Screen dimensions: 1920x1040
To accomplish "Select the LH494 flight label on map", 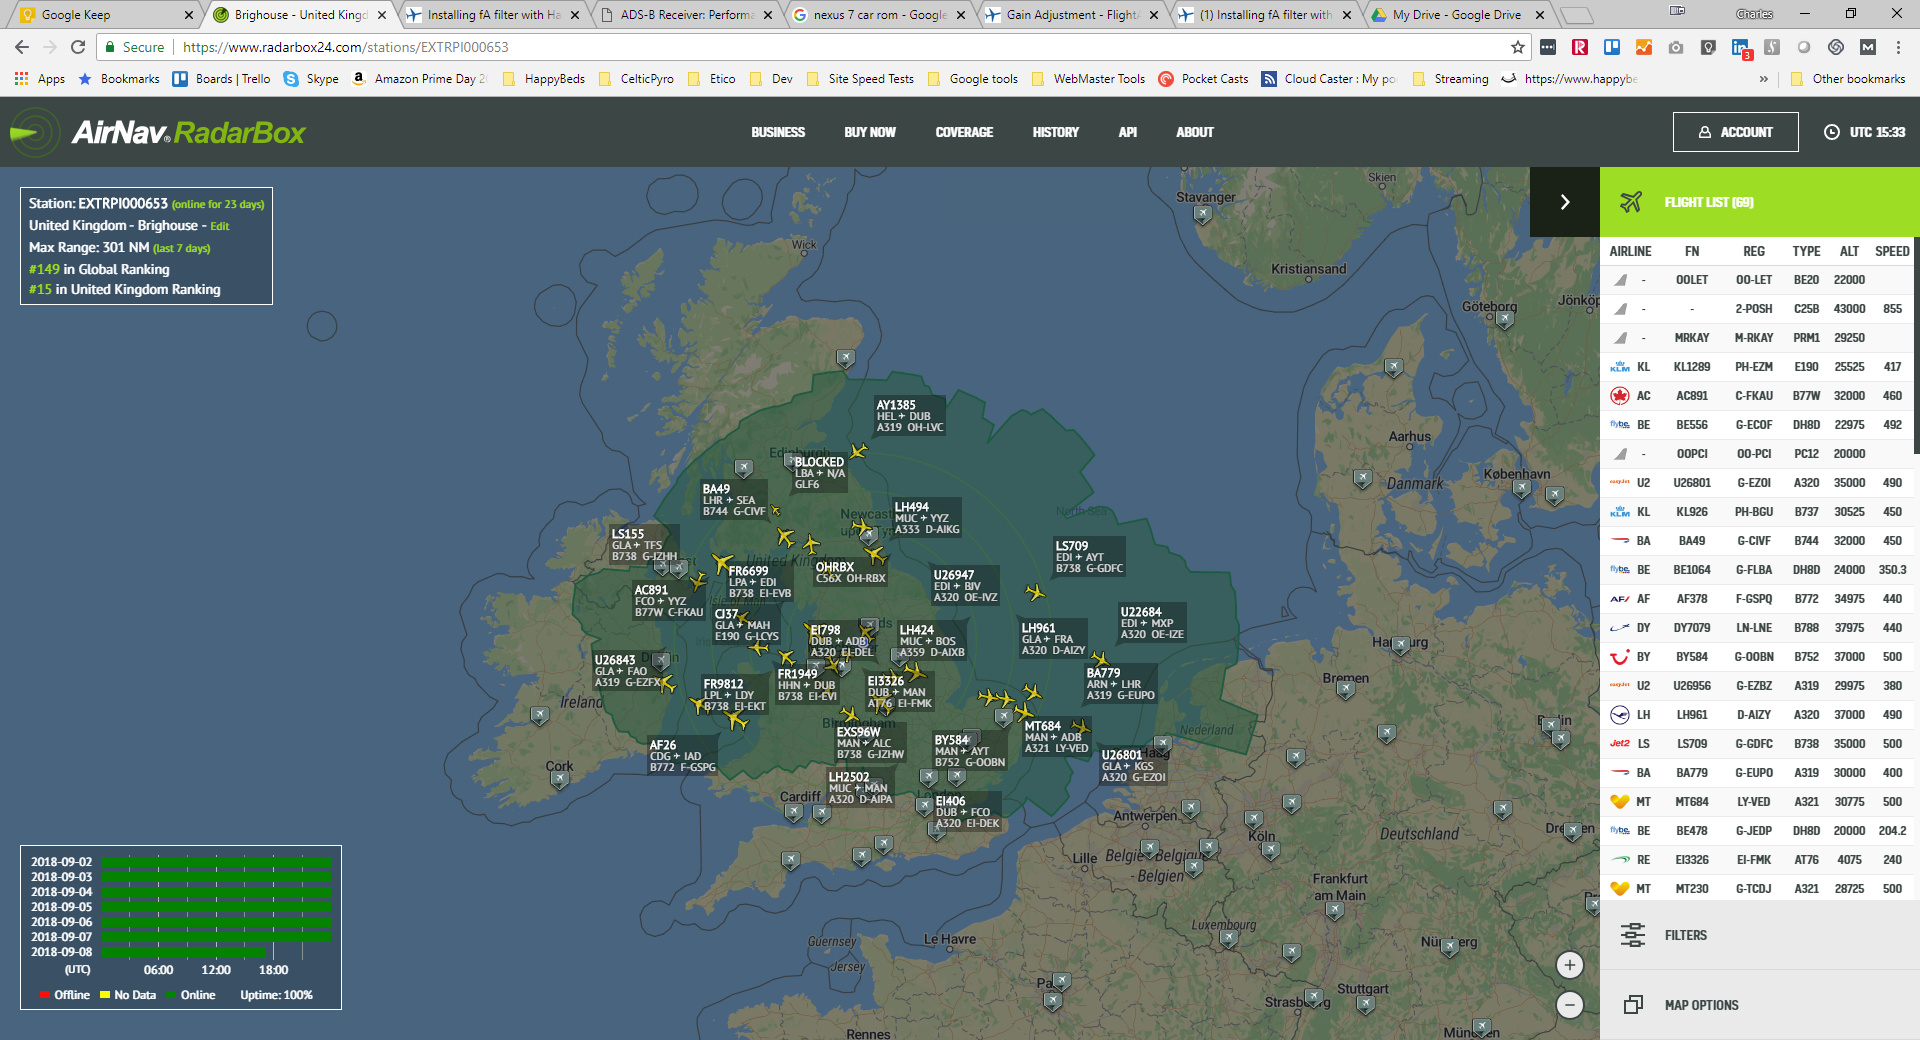I will point(927,518).
